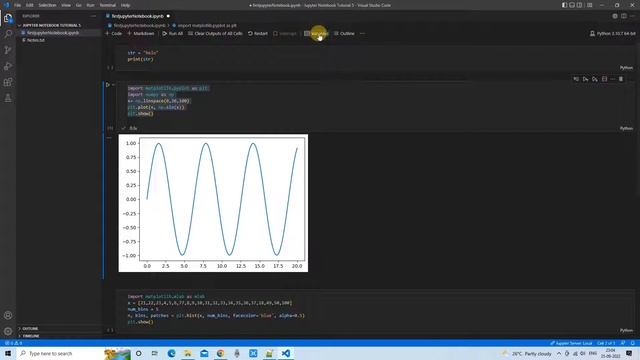Viewport: 640px width, 360px height.
Task: Open the Edit menu
Action: tap(30, 5)
